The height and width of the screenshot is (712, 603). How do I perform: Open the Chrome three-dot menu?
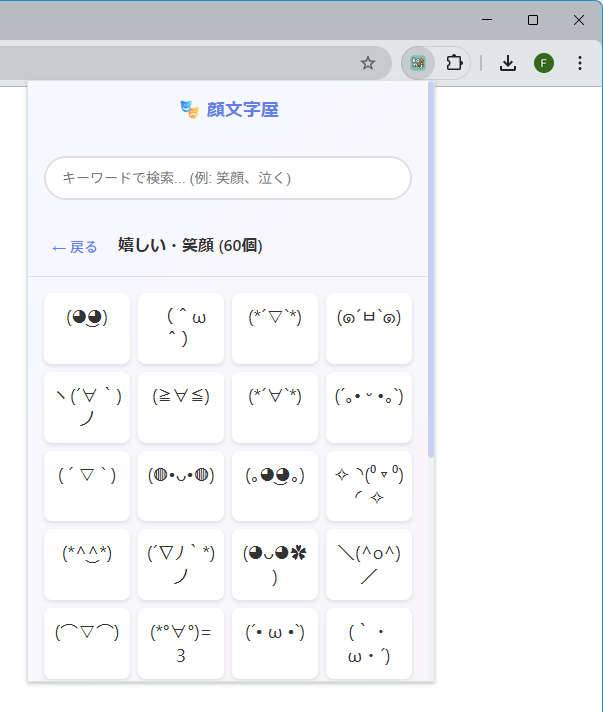coord(580,63)
